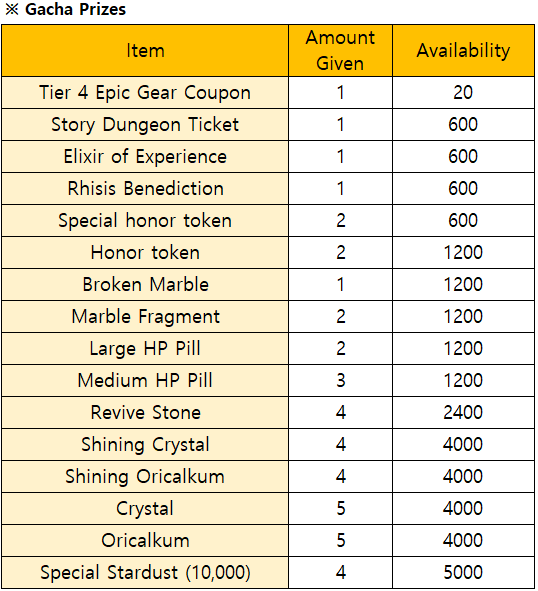Screen dimensions: 538x591
Task: Click the Gacha Prizes heading
Action: 66,9
